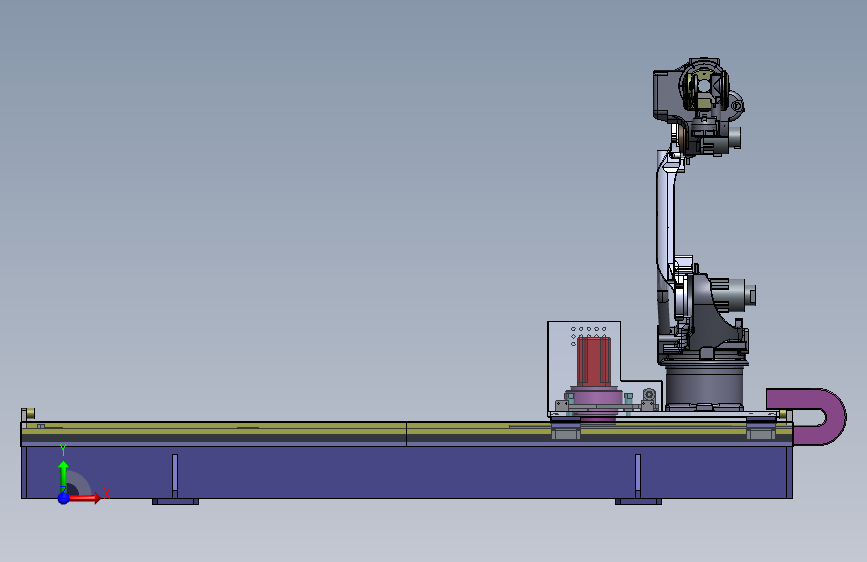
Task: Select the long blue base frame beam
Action: click(x=407, y=472)
